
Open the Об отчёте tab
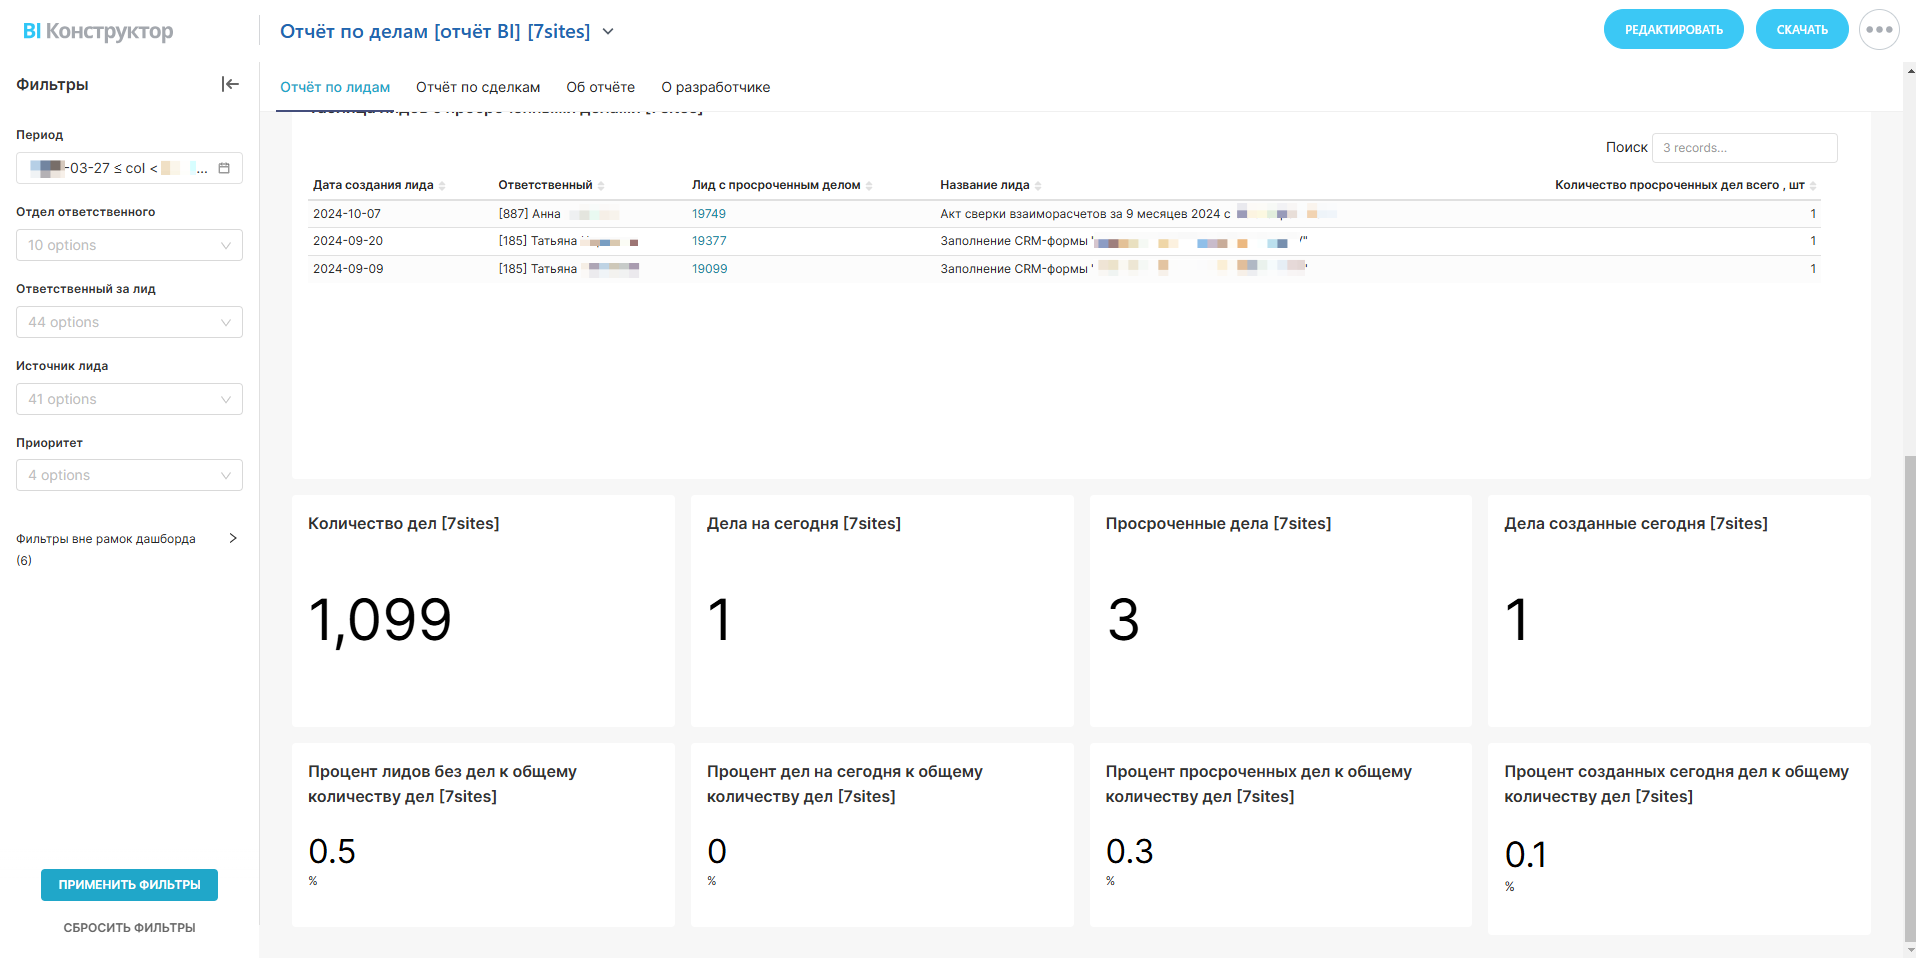[x=600, y=87]
